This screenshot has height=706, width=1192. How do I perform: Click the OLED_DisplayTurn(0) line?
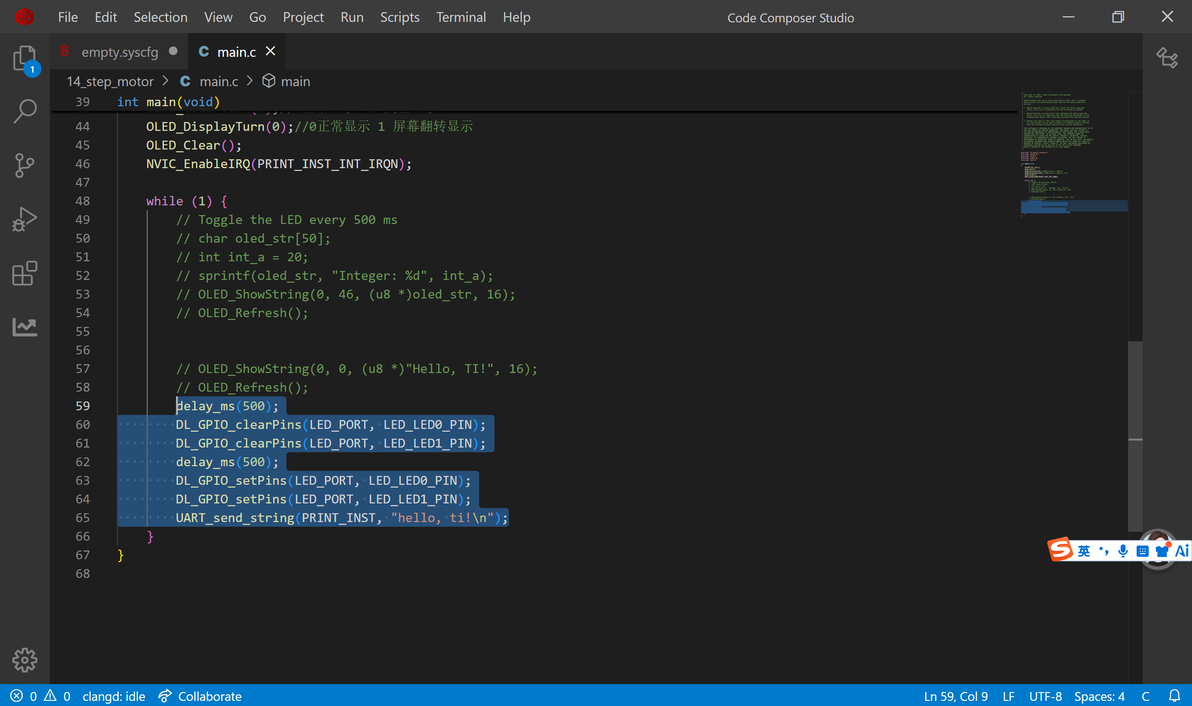tap(309, 126)
